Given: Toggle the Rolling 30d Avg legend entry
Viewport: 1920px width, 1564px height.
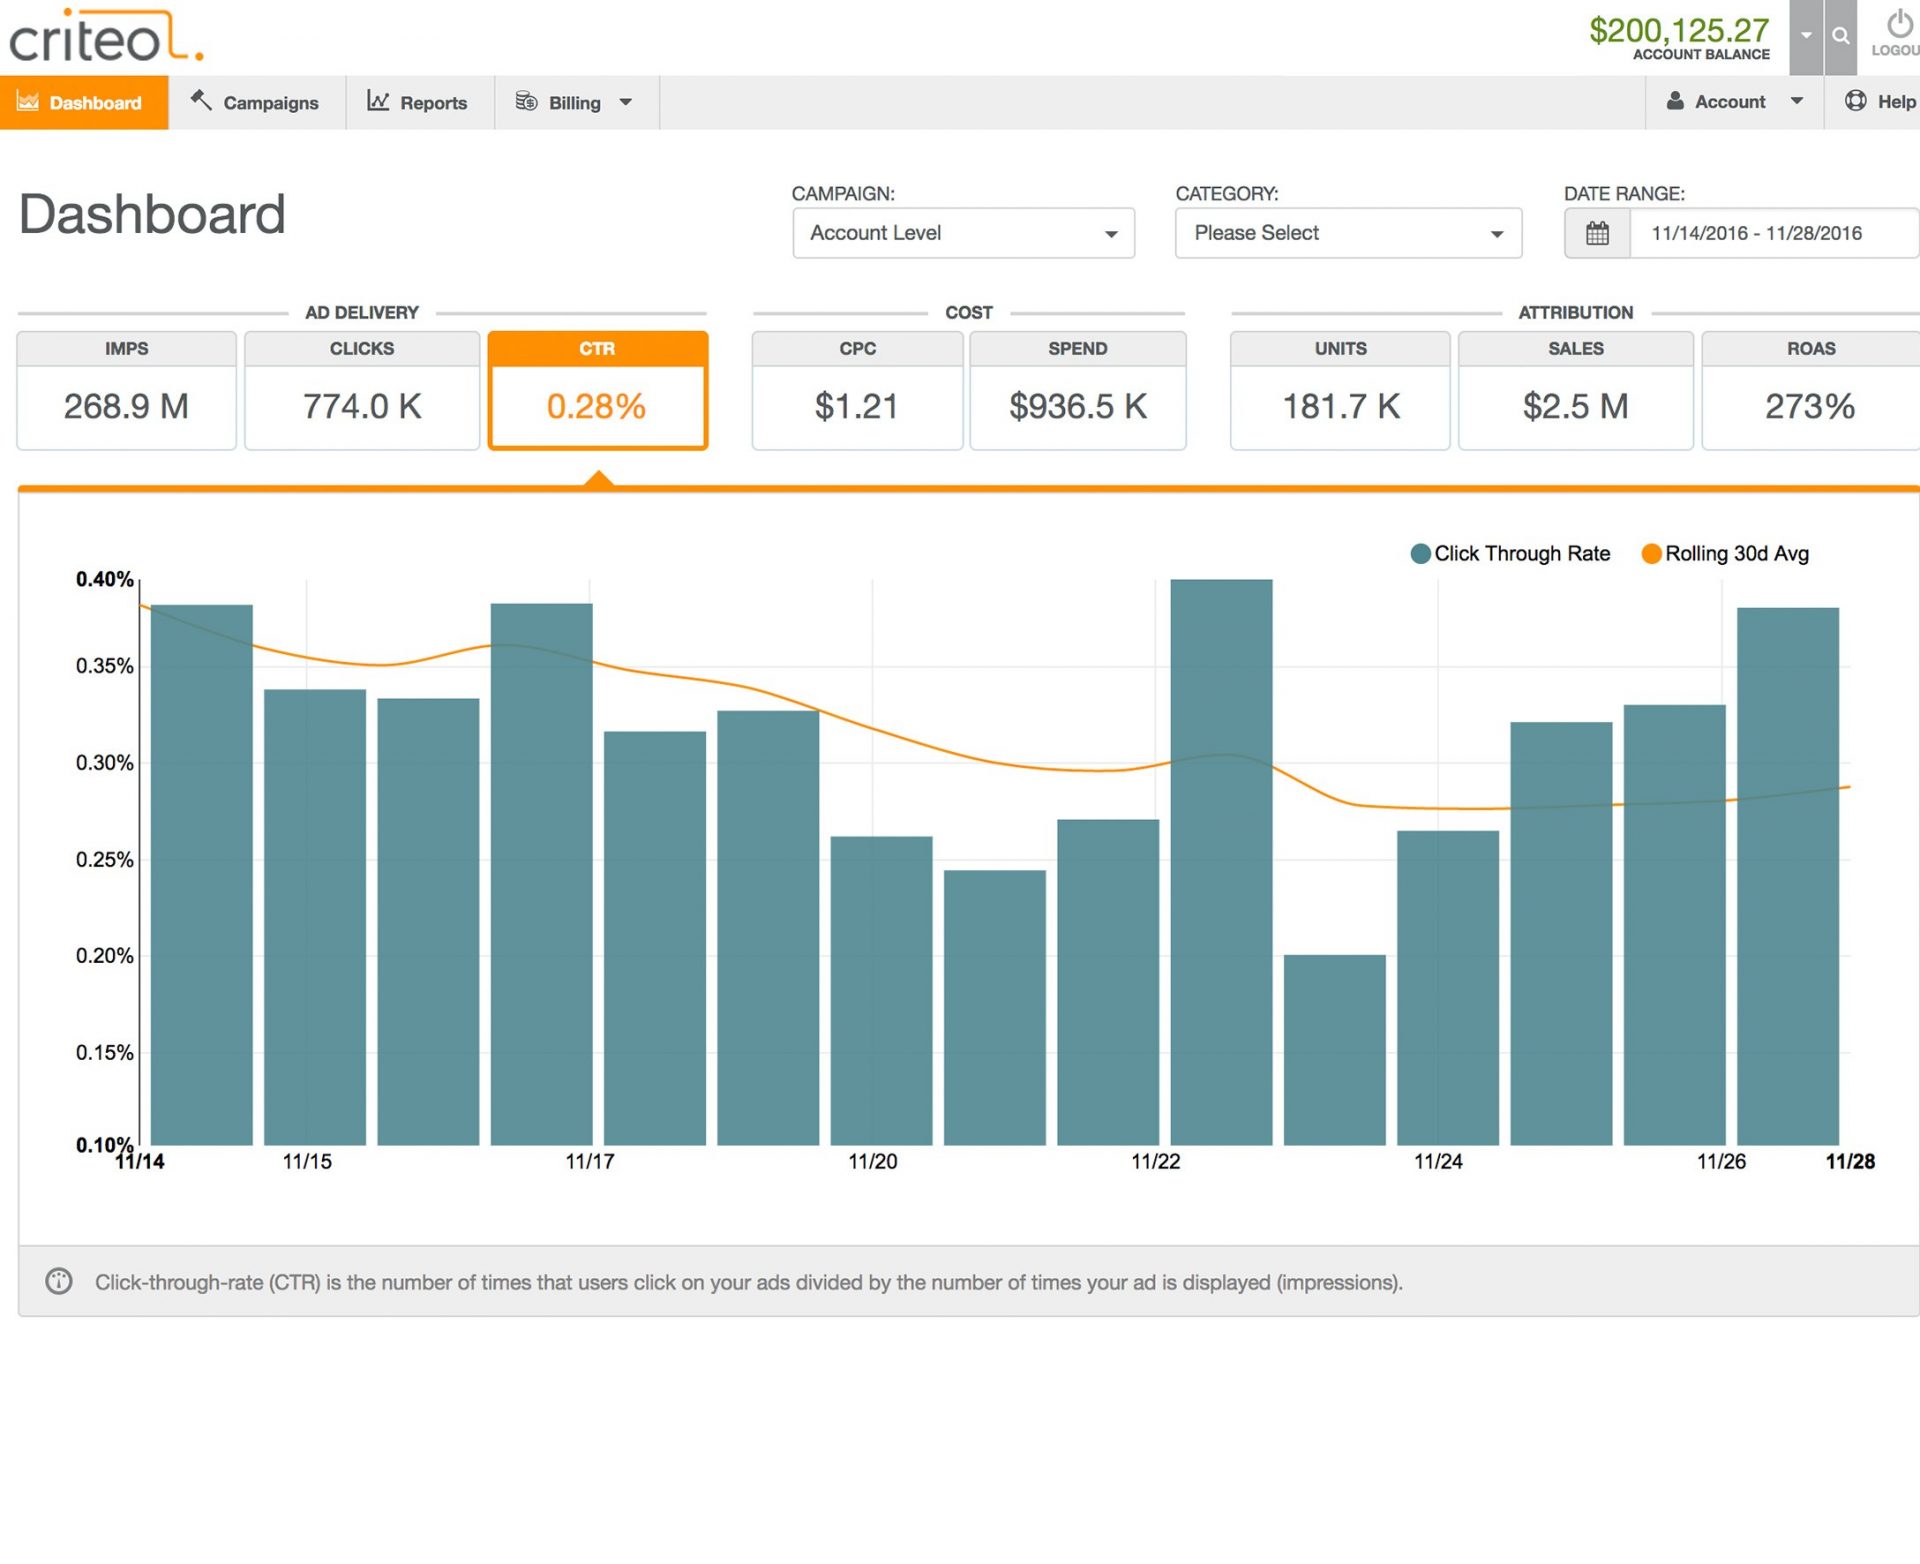Looking at the screenshot, I should (x=1725, y=553).
